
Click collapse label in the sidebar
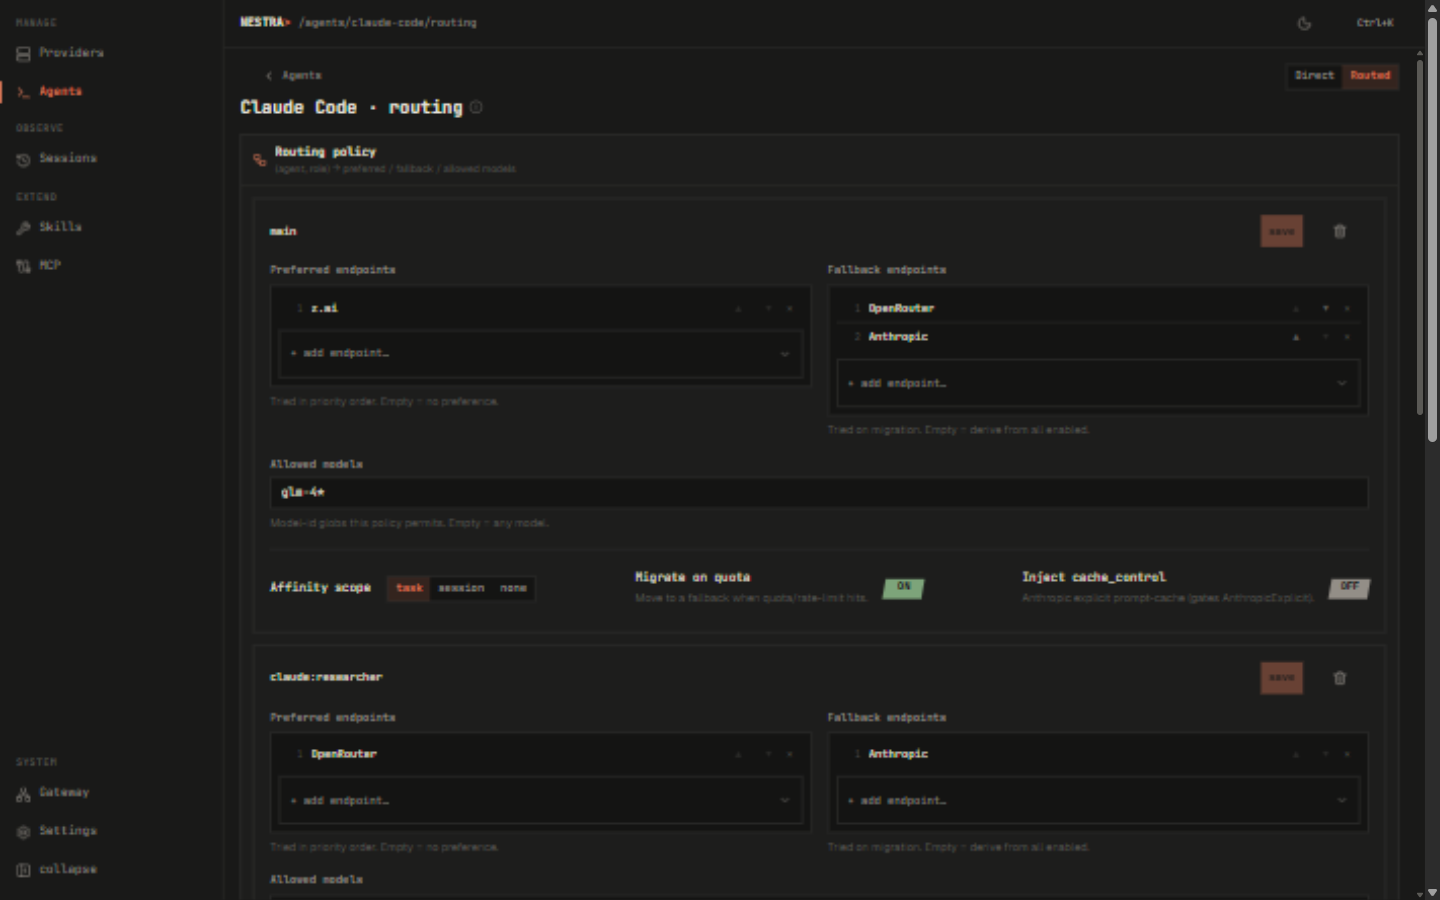[68, 870]
